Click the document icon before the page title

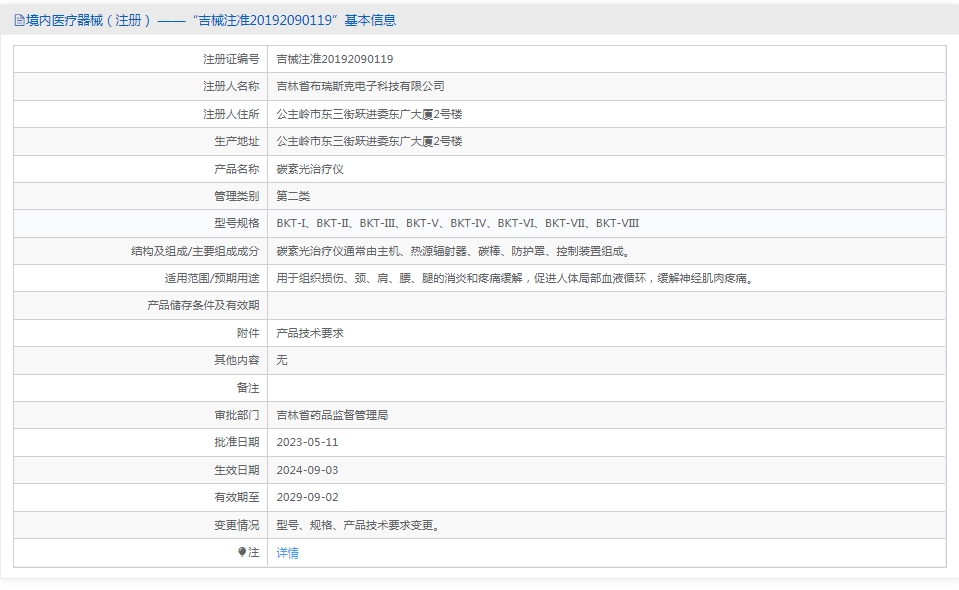pyautogui.click(x=20, y=21)
